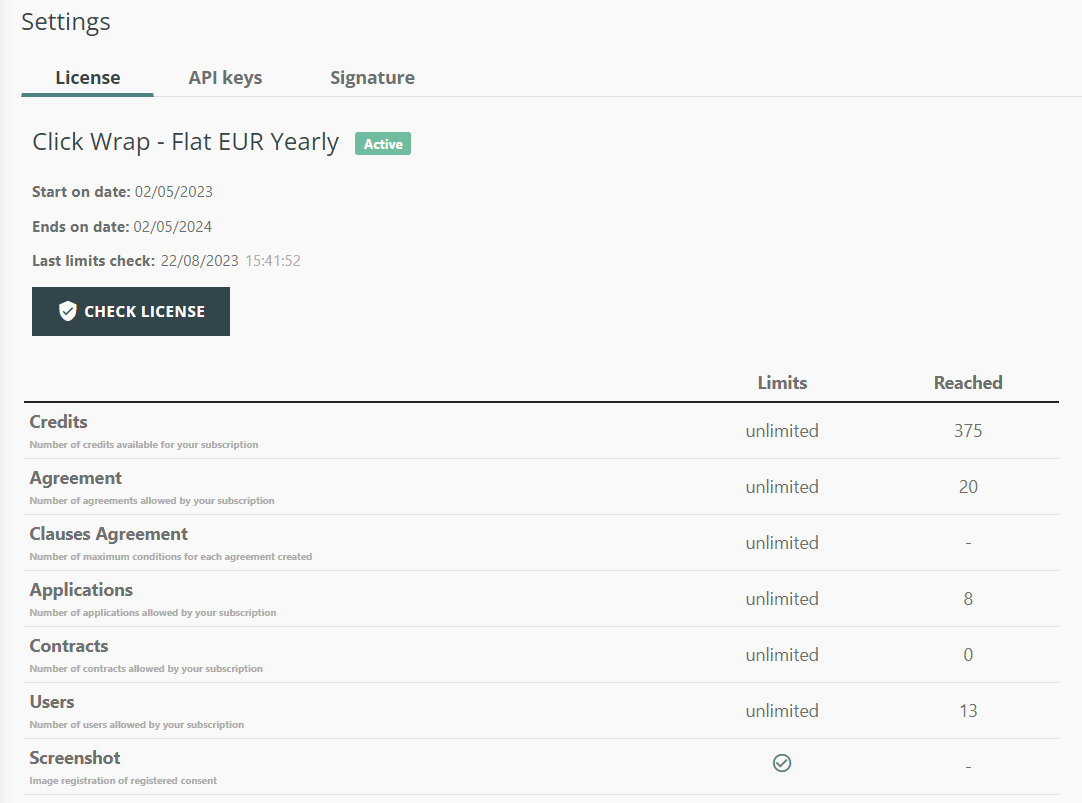The width and height of the screenshot is (1082, 803).
Task: Select the License tab
Action: [x=88, y=78]
